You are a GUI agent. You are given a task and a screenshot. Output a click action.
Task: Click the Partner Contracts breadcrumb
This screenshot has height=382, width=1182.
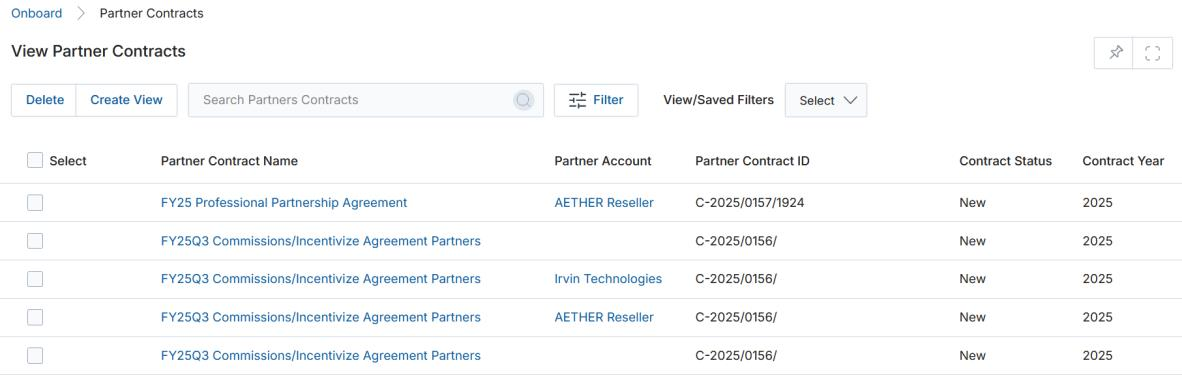(x=152, y=14)
